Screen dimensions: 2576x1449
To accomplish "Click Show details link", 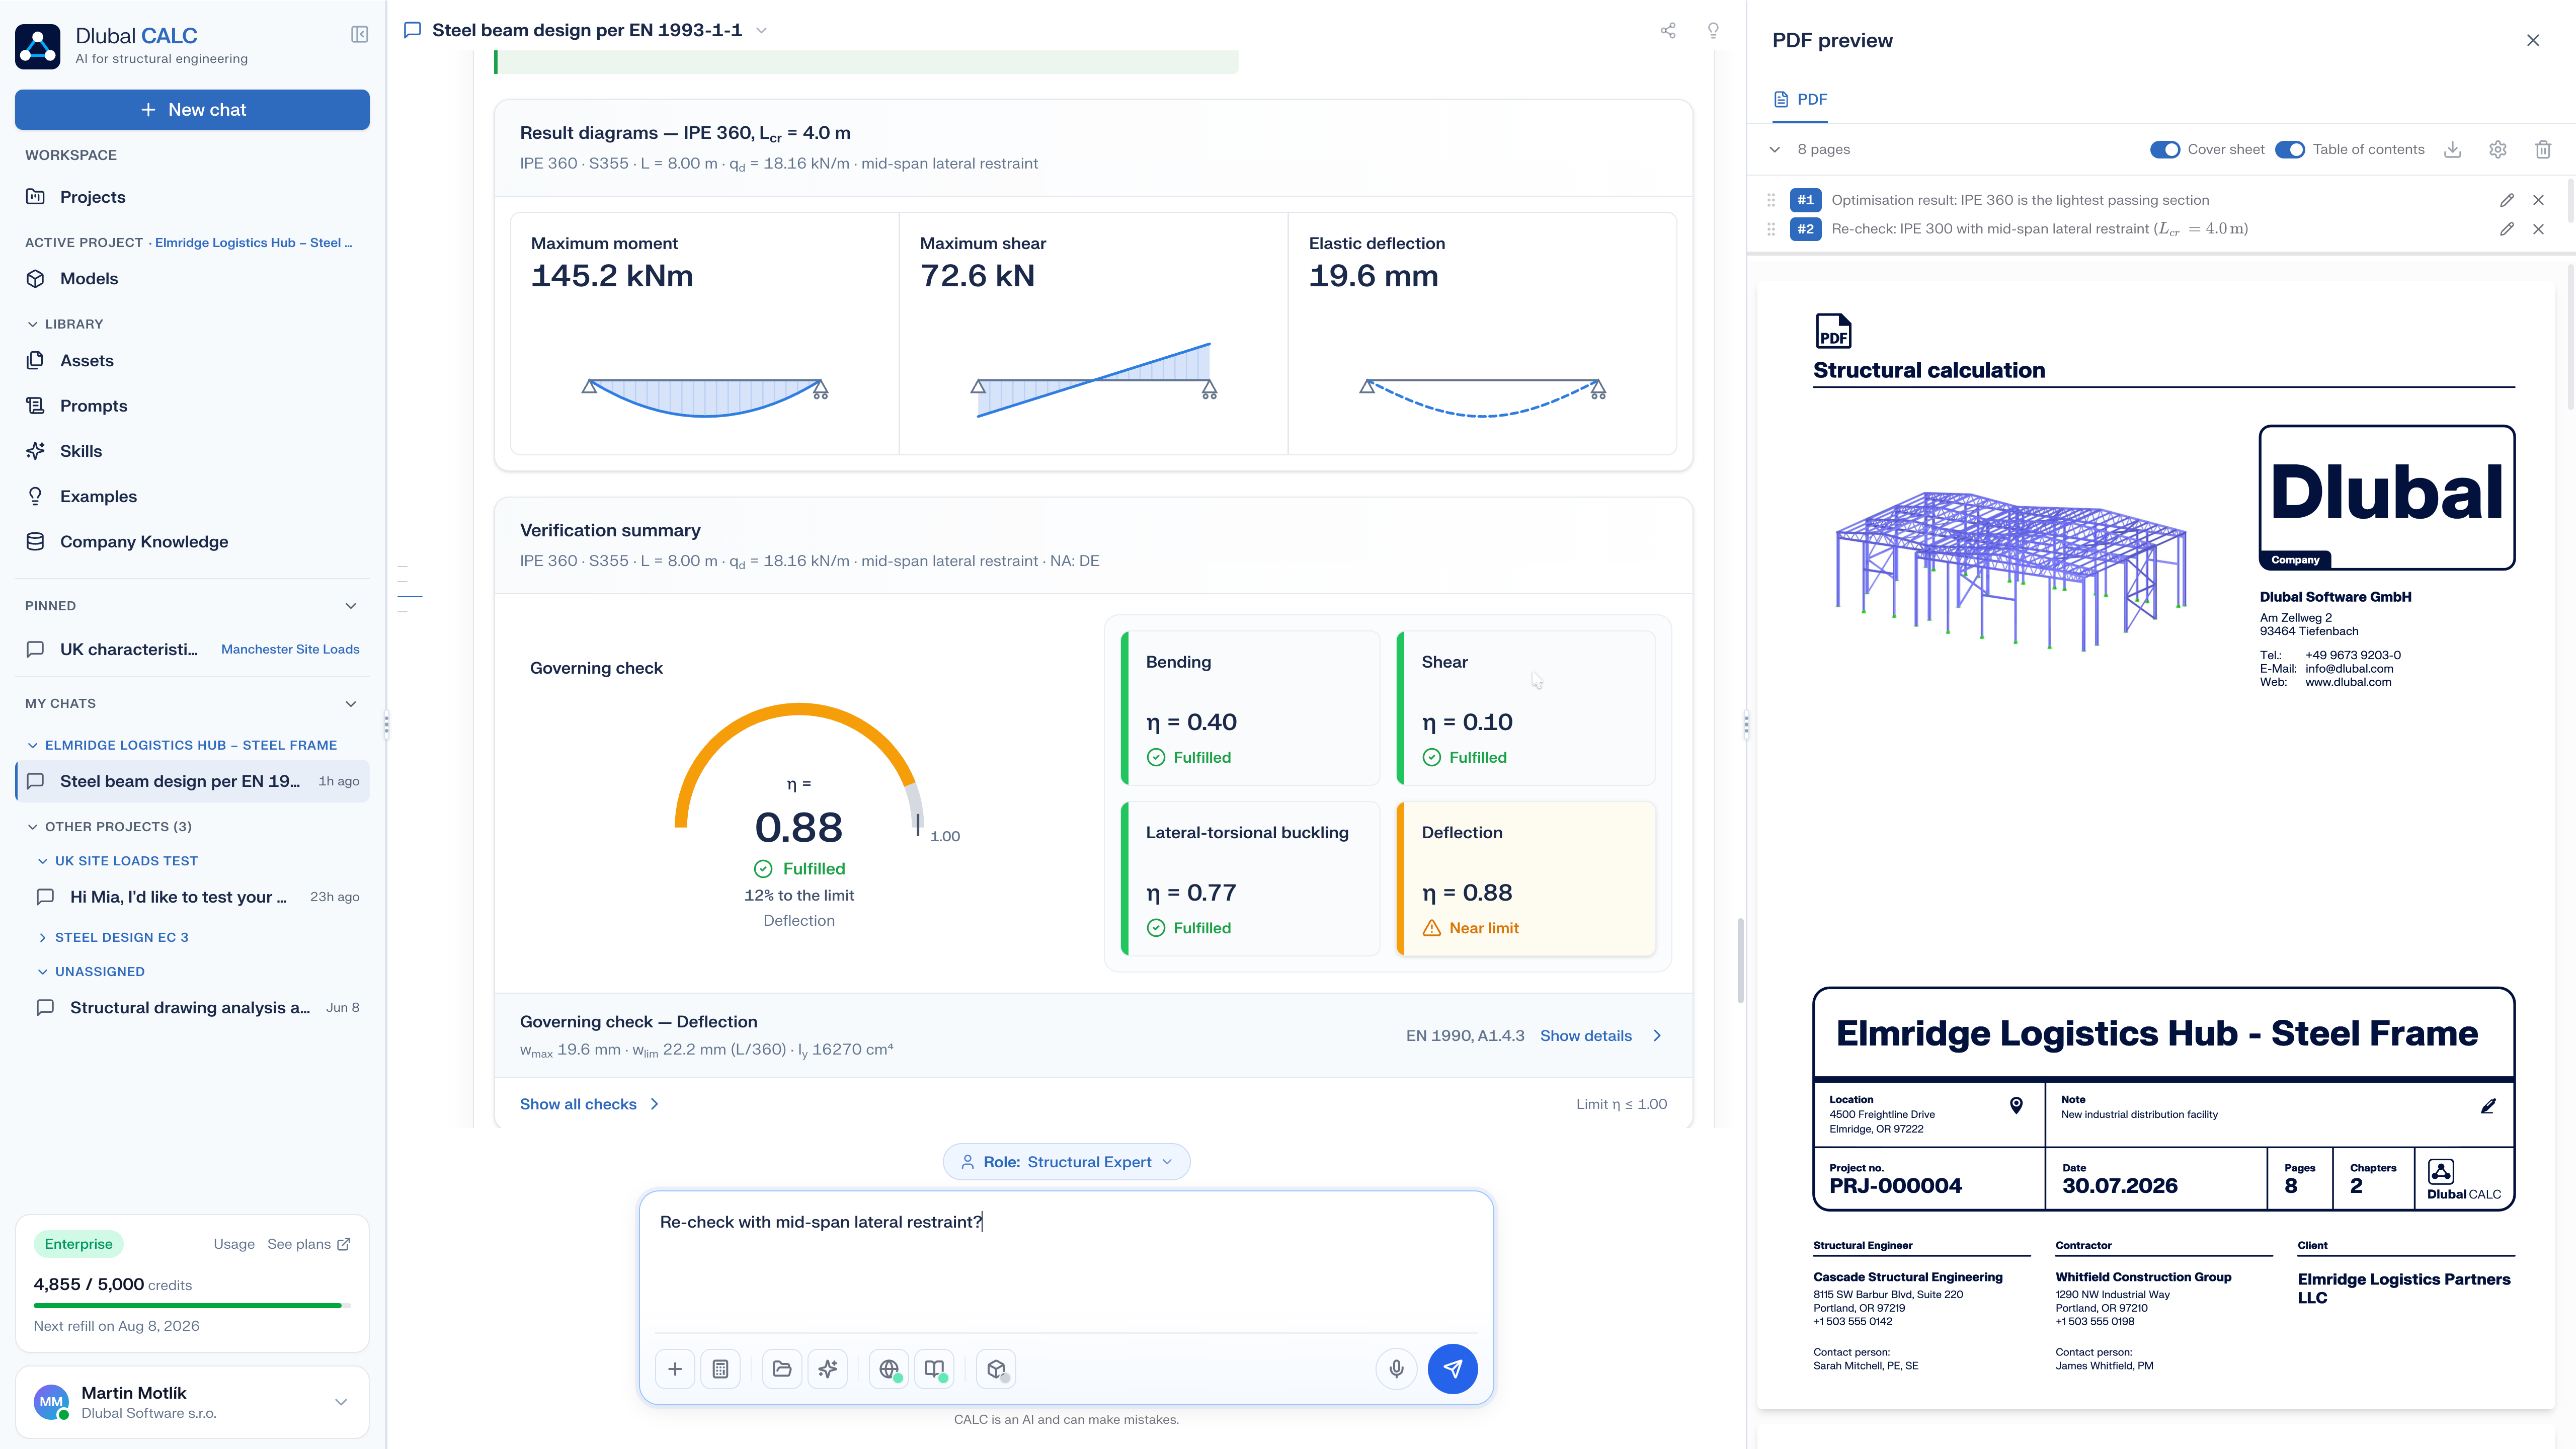I will coord(1586,1036).
